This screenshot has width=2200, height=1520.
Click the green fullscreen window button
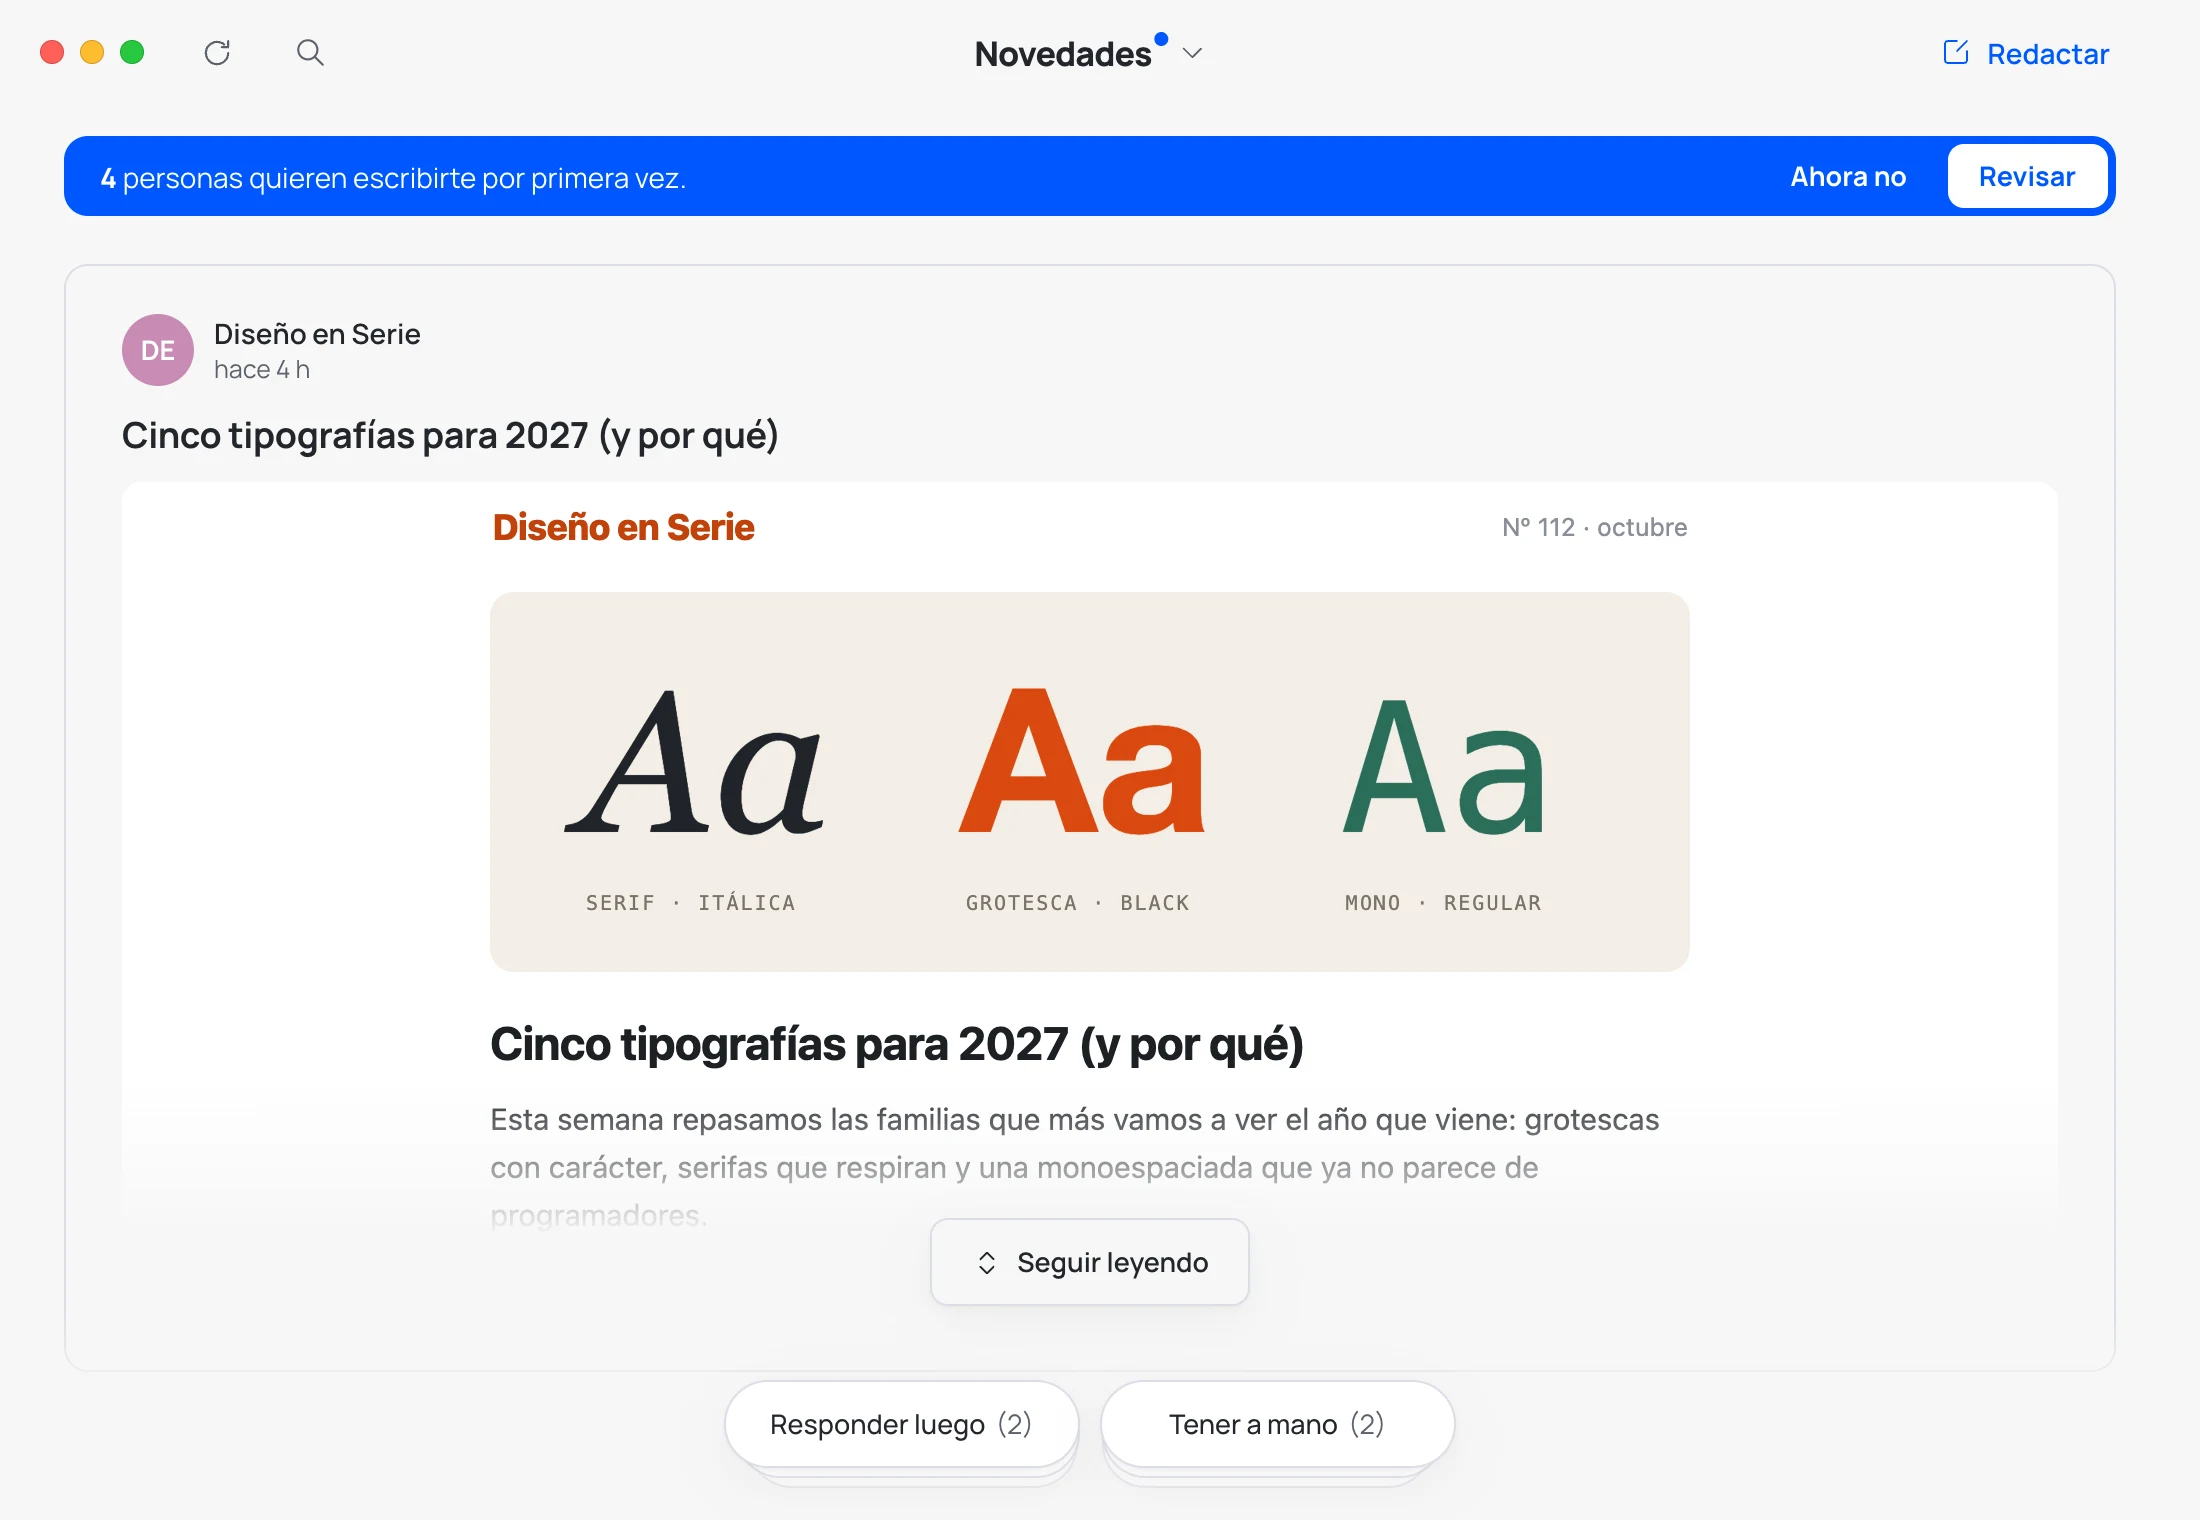click(x=132, y=52)
